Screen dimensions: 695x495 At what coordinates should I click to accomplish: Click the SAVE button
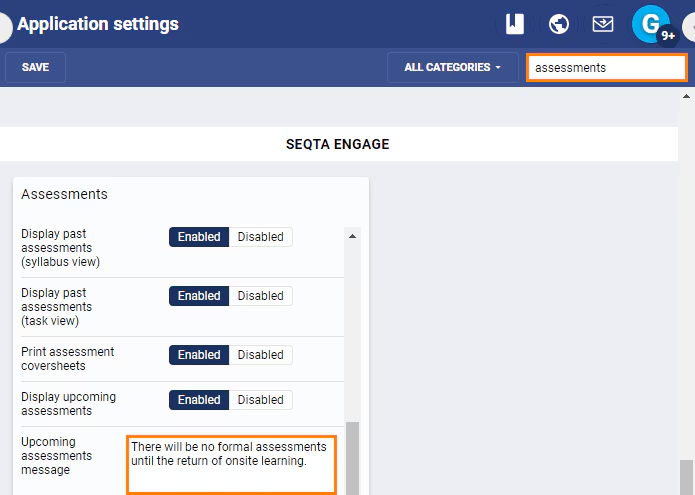35,67
